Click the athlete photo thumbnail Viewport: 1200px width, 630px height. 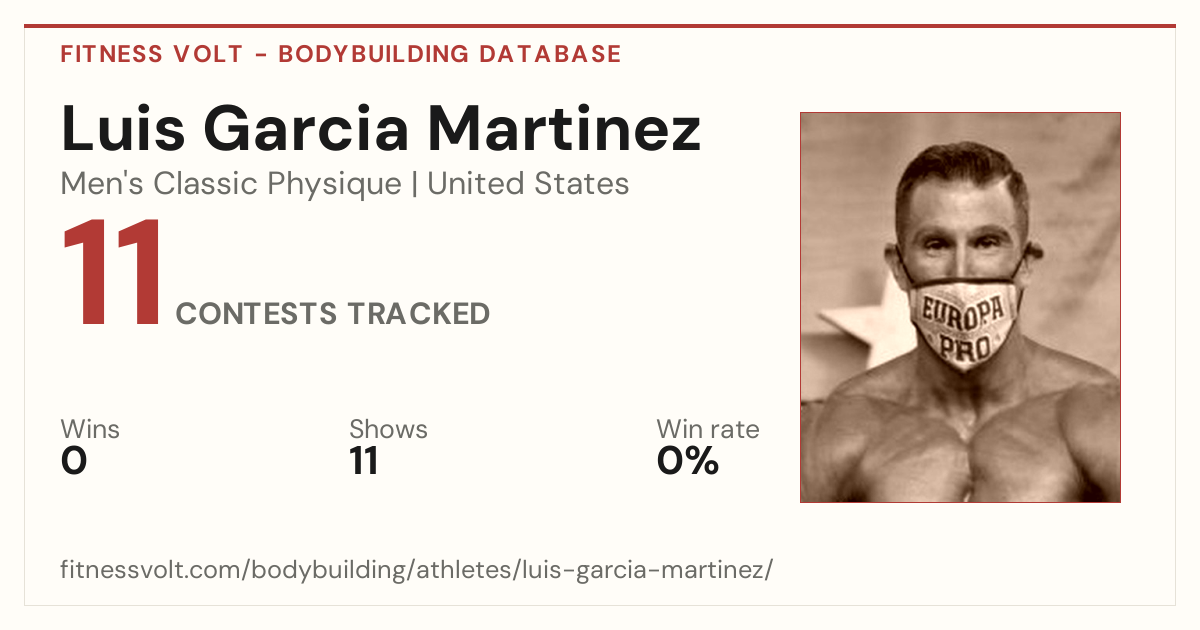click(960, 307)
